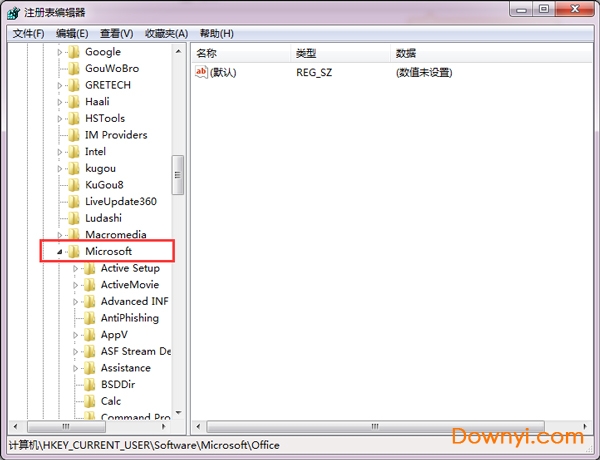Click the values pane horizontal scrollbar thumb
The width and height of the screenshot is (600, 460).
(375, 426)
